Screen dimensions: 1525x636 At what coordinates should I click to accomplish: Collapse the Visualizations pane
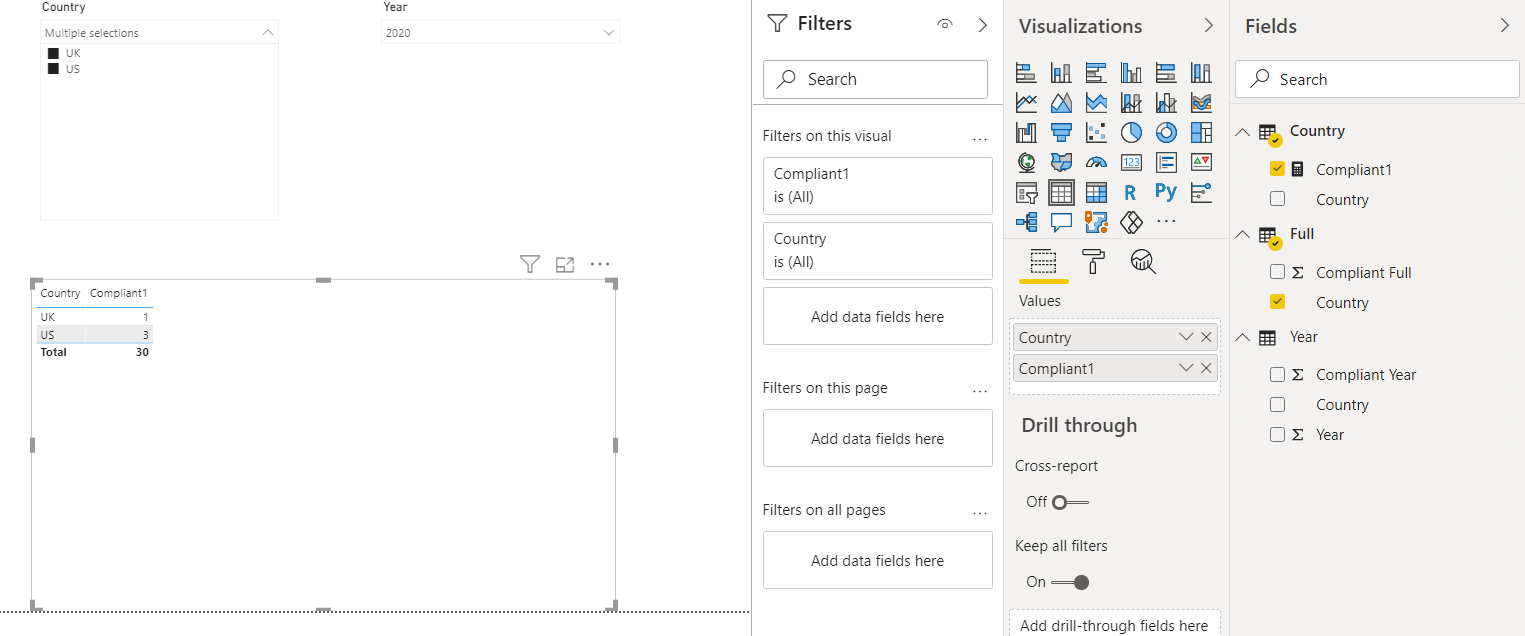pyautogui.click(x=1208, y=25)
